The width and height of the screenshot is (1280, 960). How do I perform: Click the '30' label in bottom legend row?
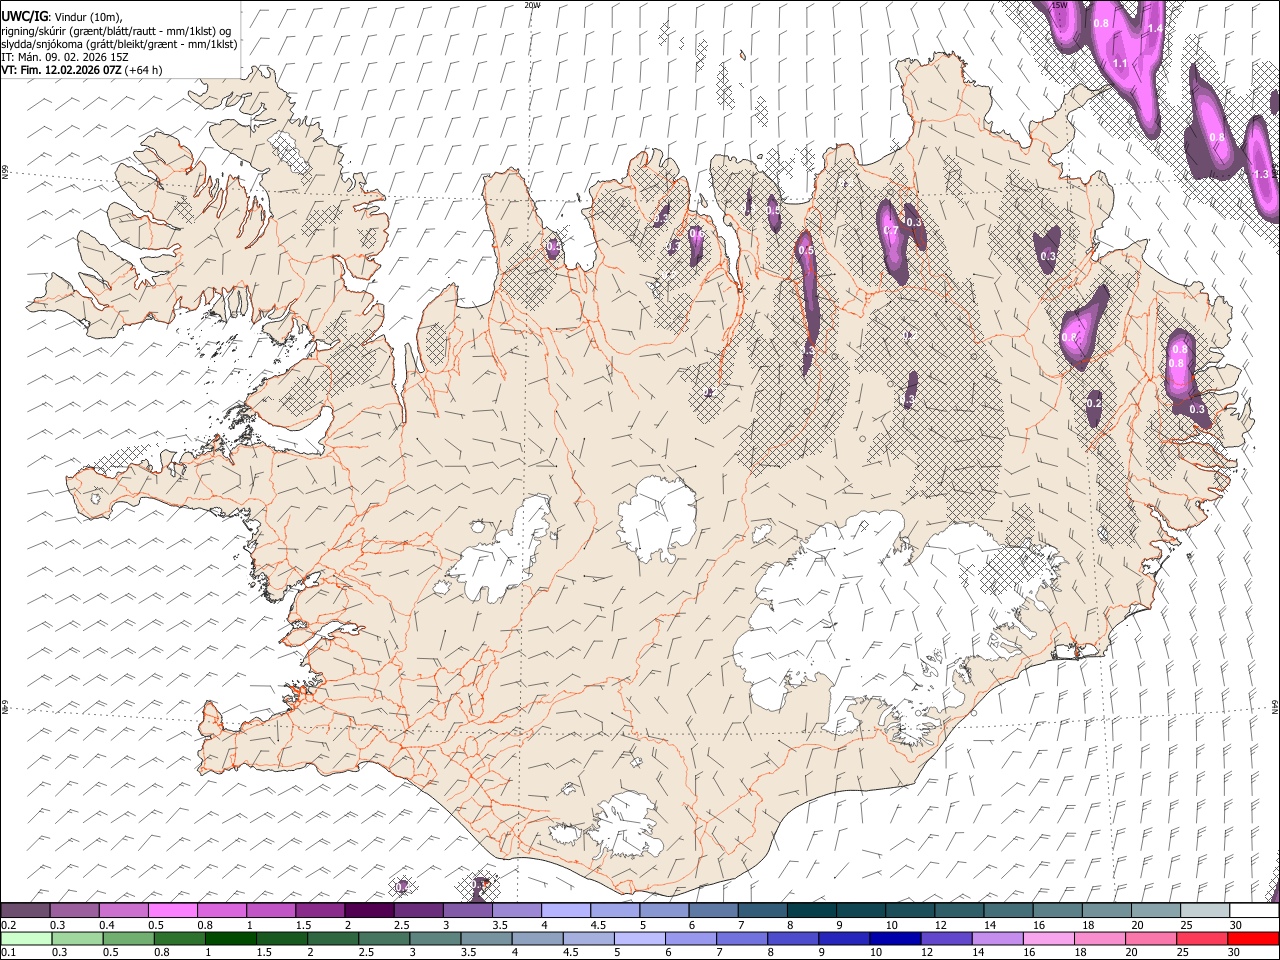click(1236, 953)
